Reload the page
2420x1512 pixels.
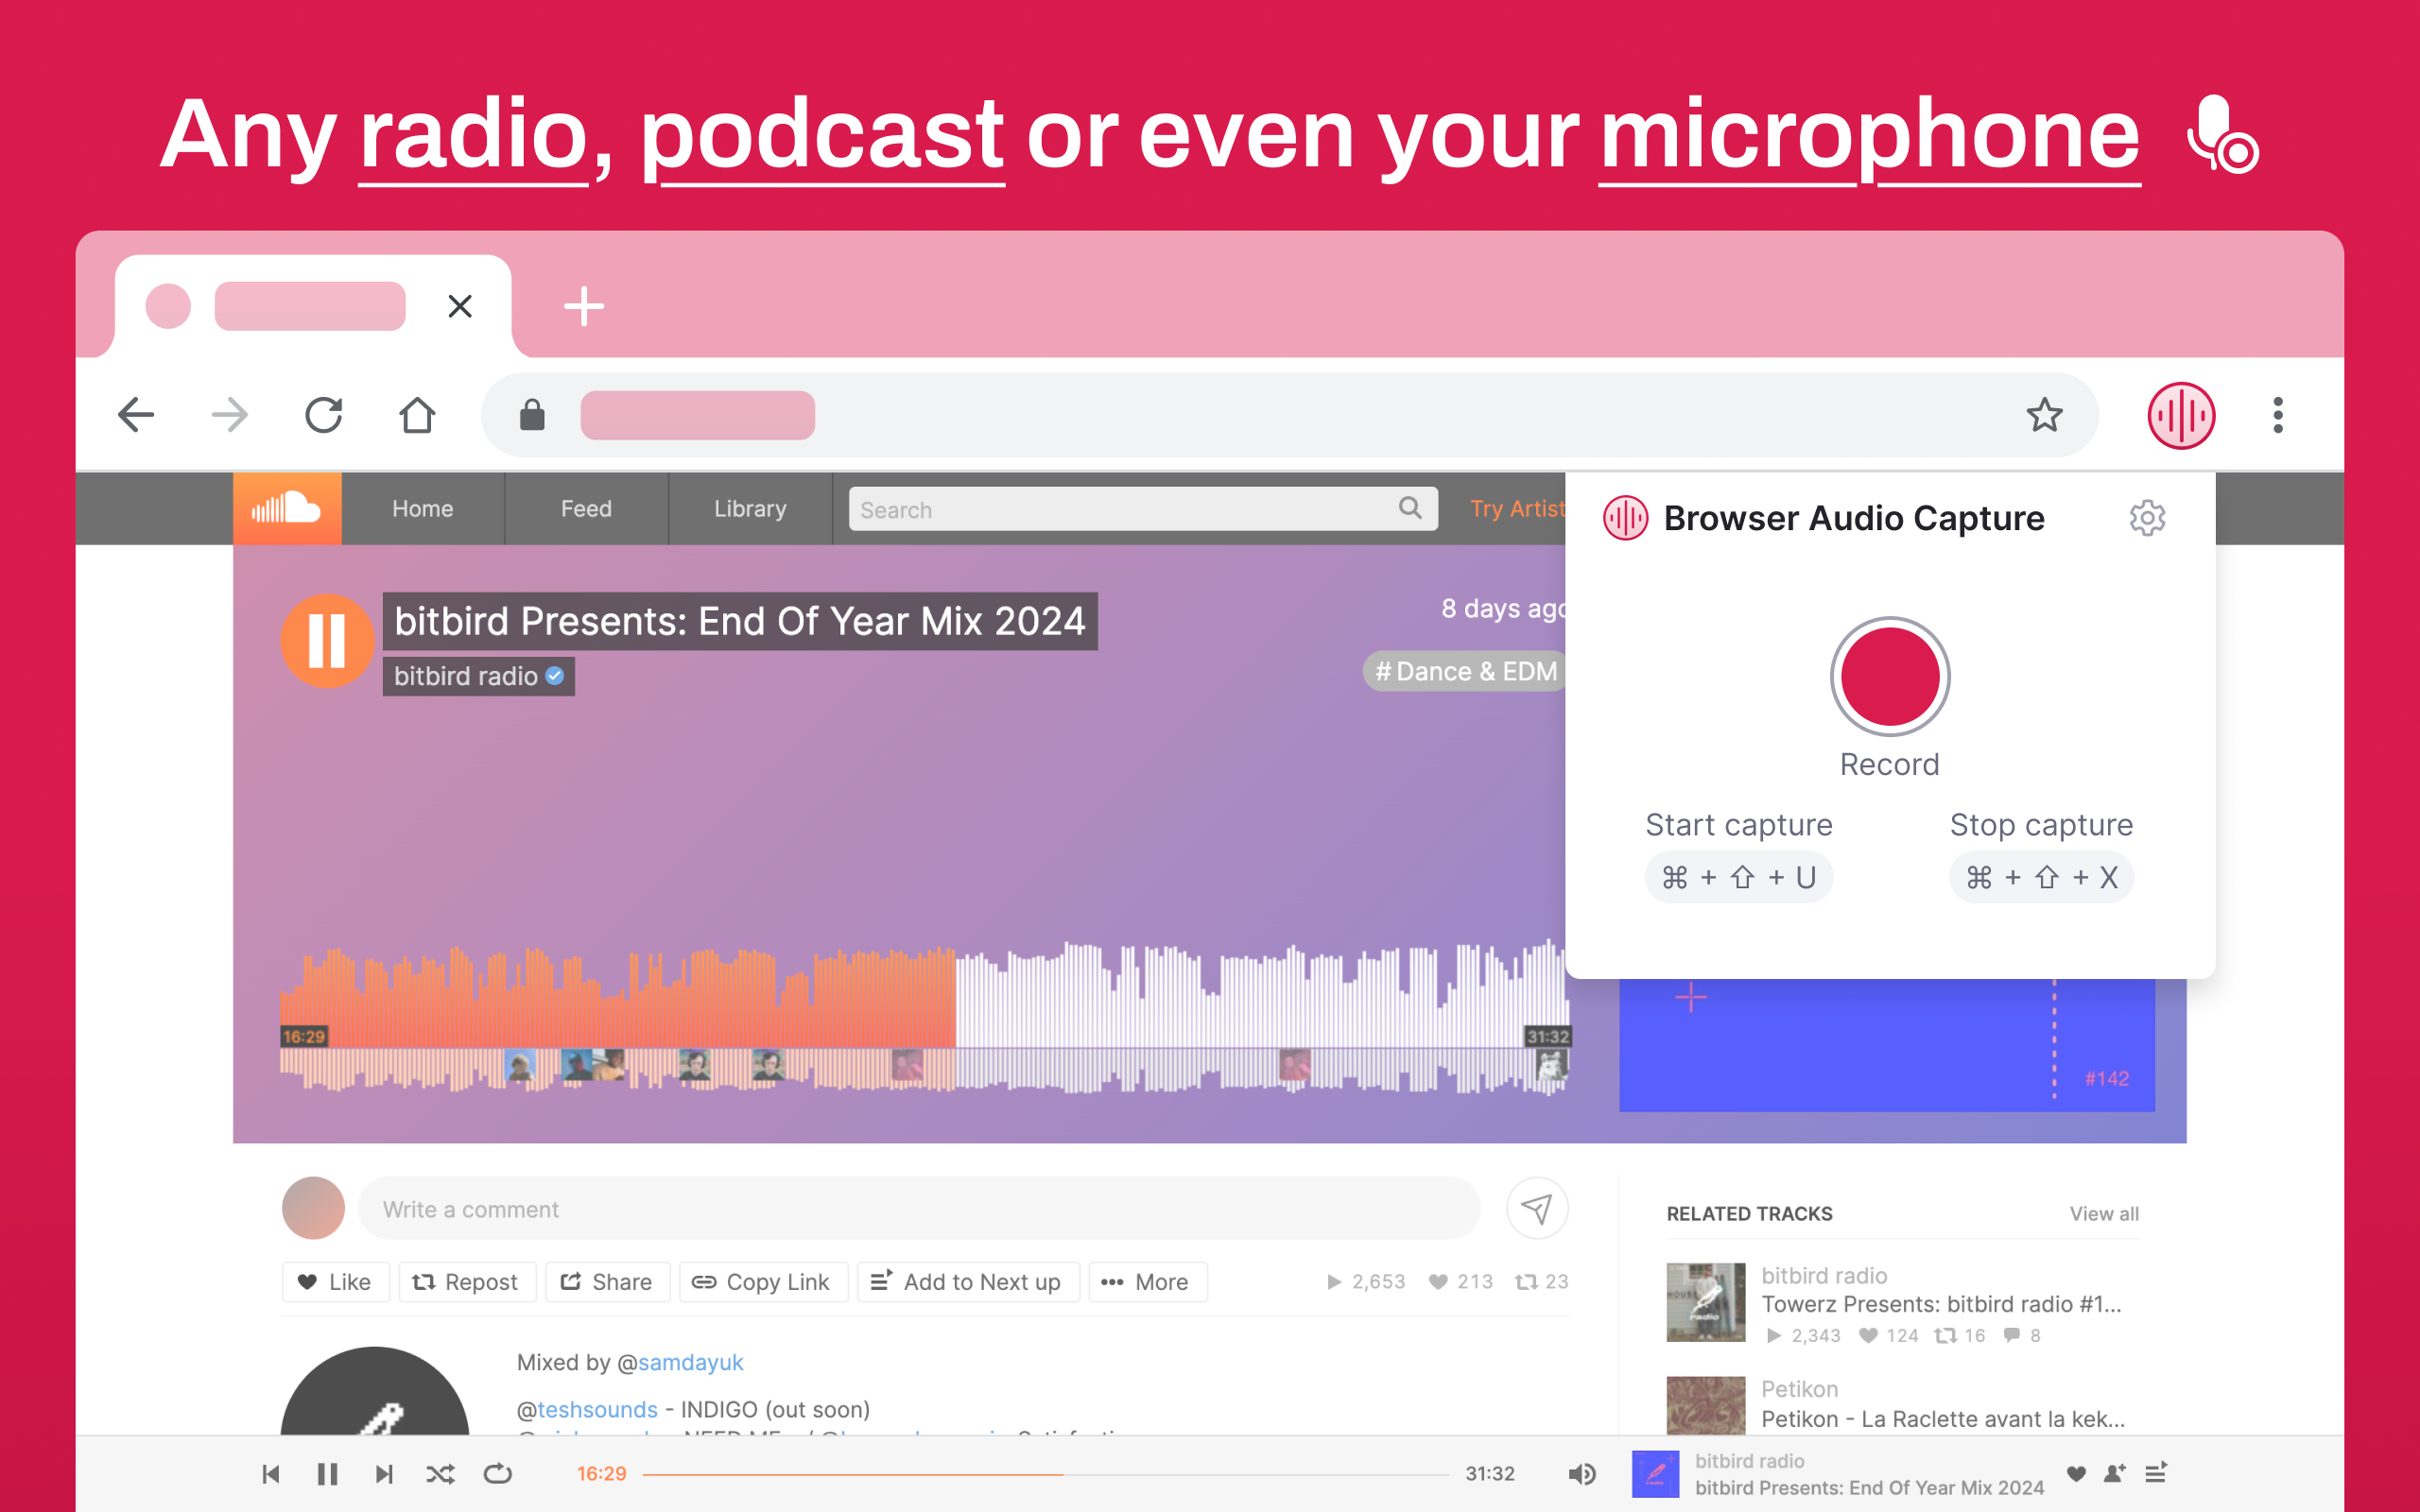pyautogui.click(x=323, y=415)
